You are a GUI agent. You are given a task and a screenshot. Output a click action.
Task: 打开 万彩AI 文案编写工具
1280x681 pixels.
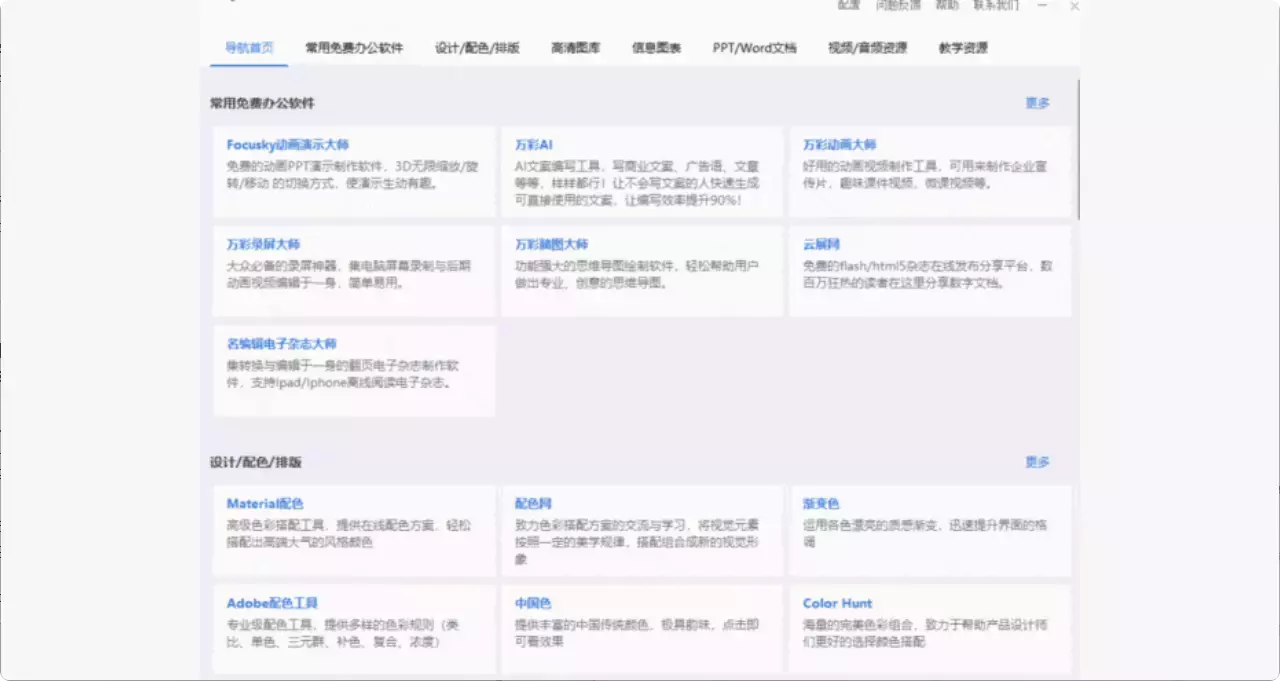point(534,143)
